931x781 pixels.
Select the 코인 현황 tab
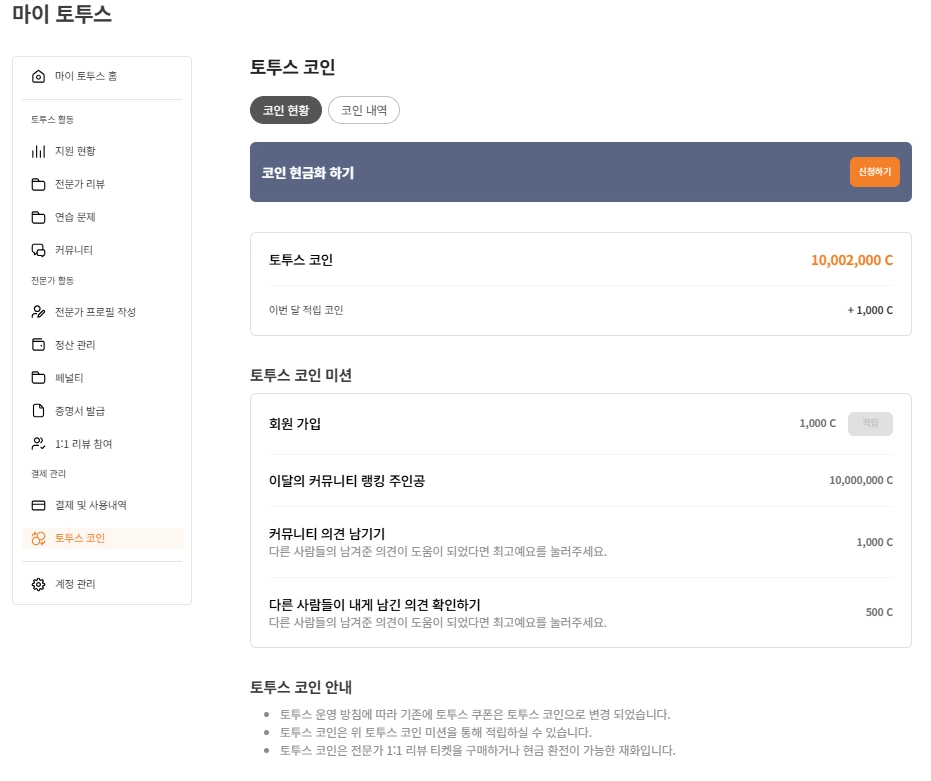[x=286, y=110]
